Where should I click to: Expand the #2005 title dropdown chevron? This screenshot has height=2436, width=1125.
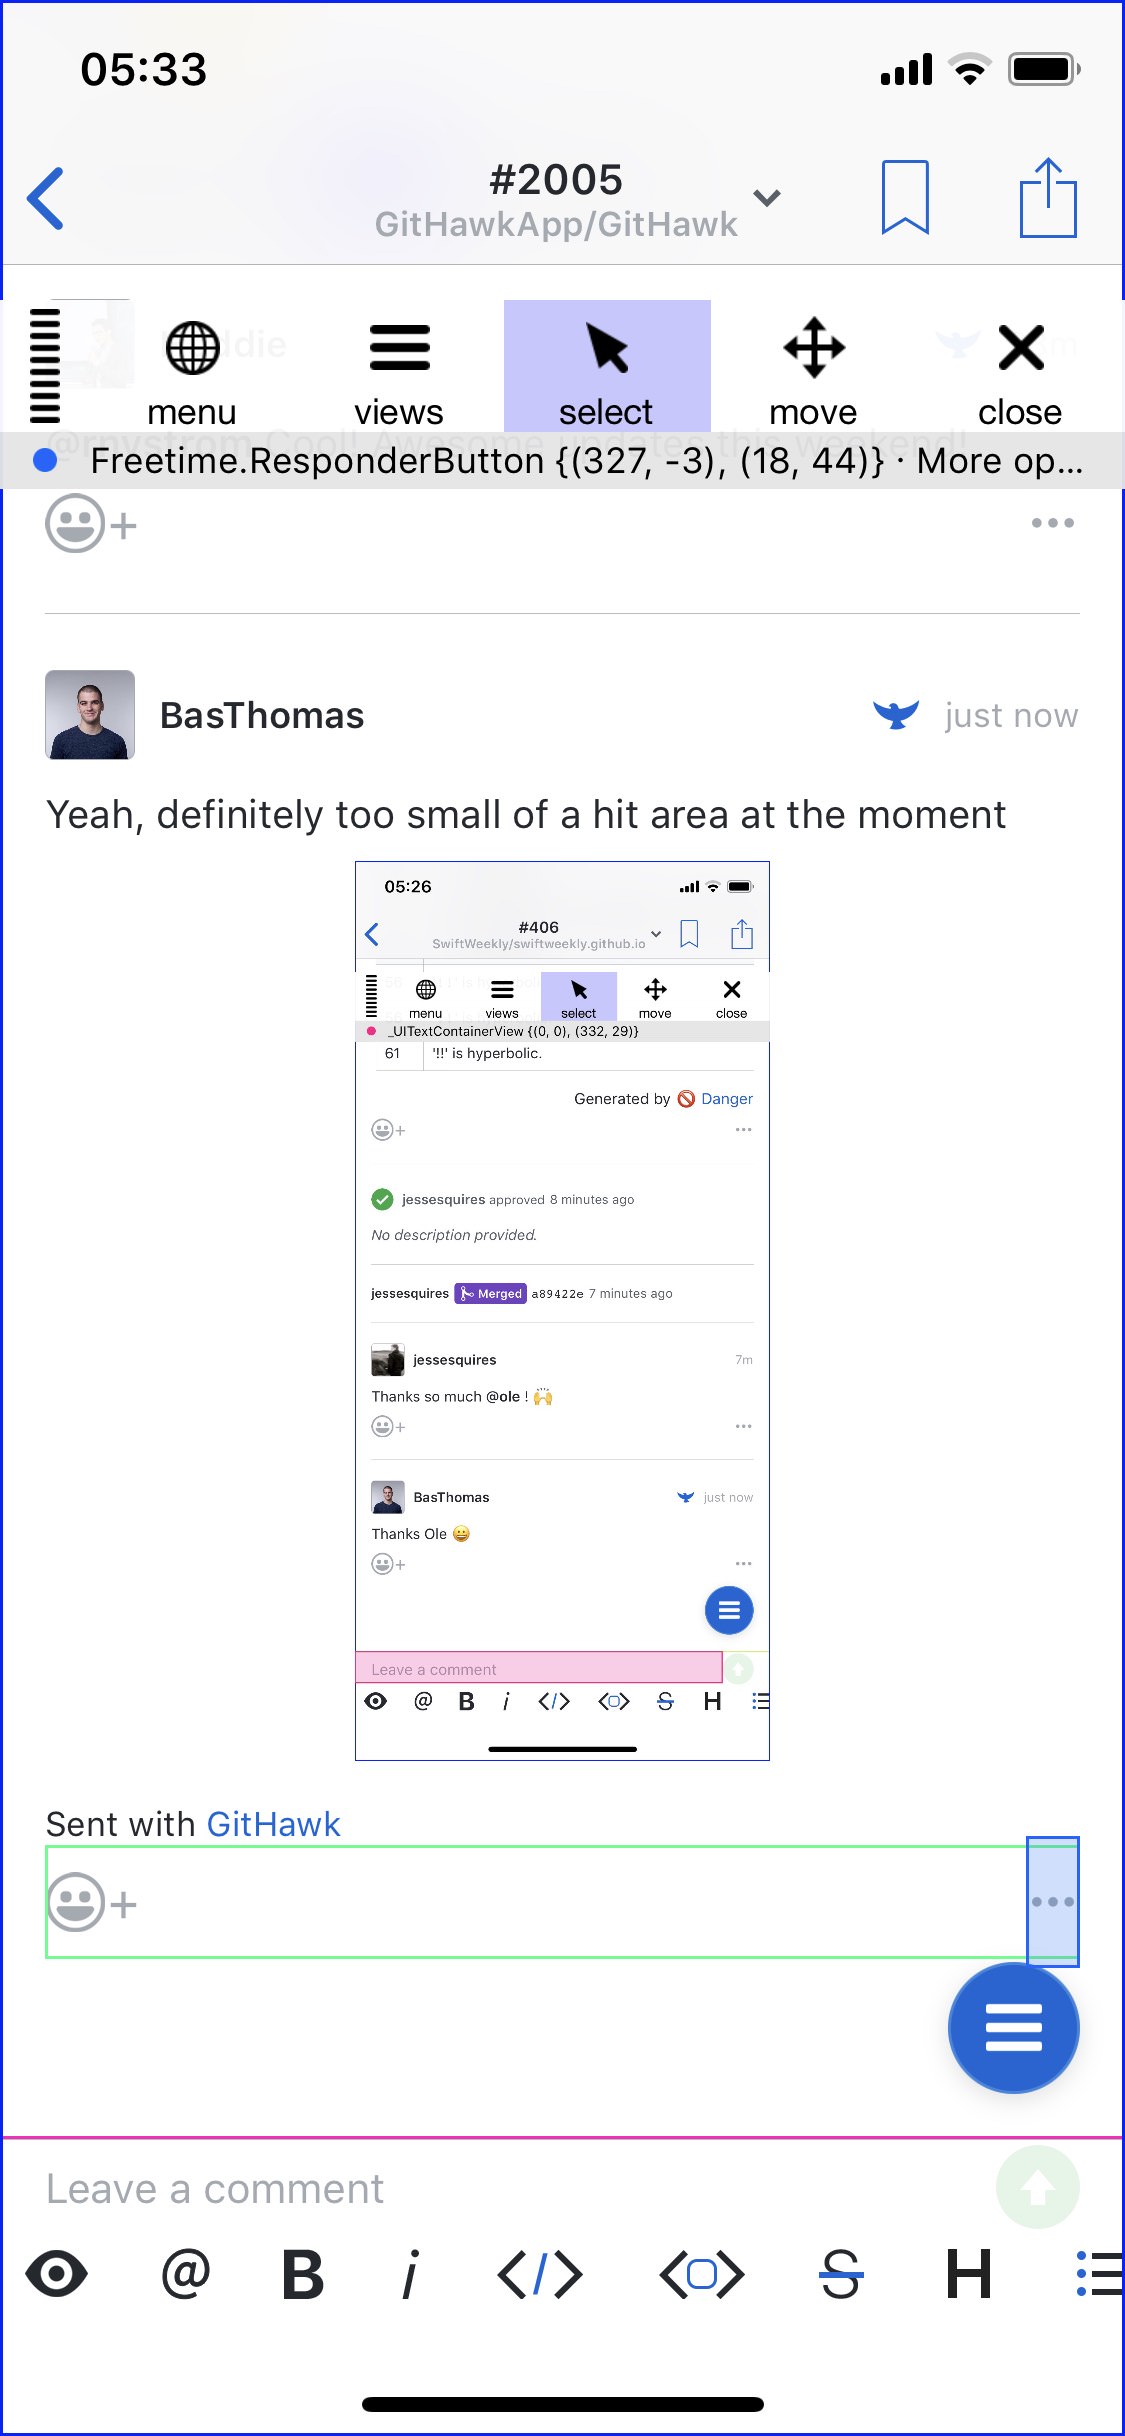[x=767, y=197]
